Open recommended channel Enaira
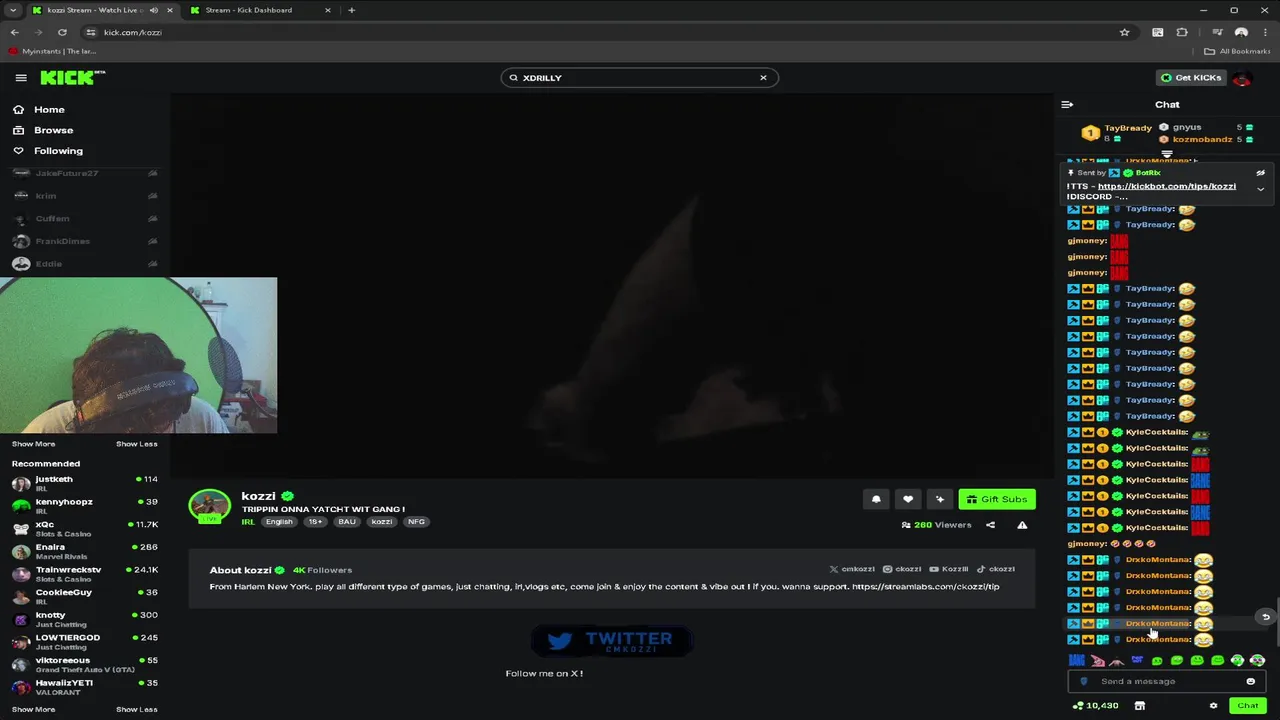The height and width of the screenshot is (720, 1280). [x=84, y=551]
